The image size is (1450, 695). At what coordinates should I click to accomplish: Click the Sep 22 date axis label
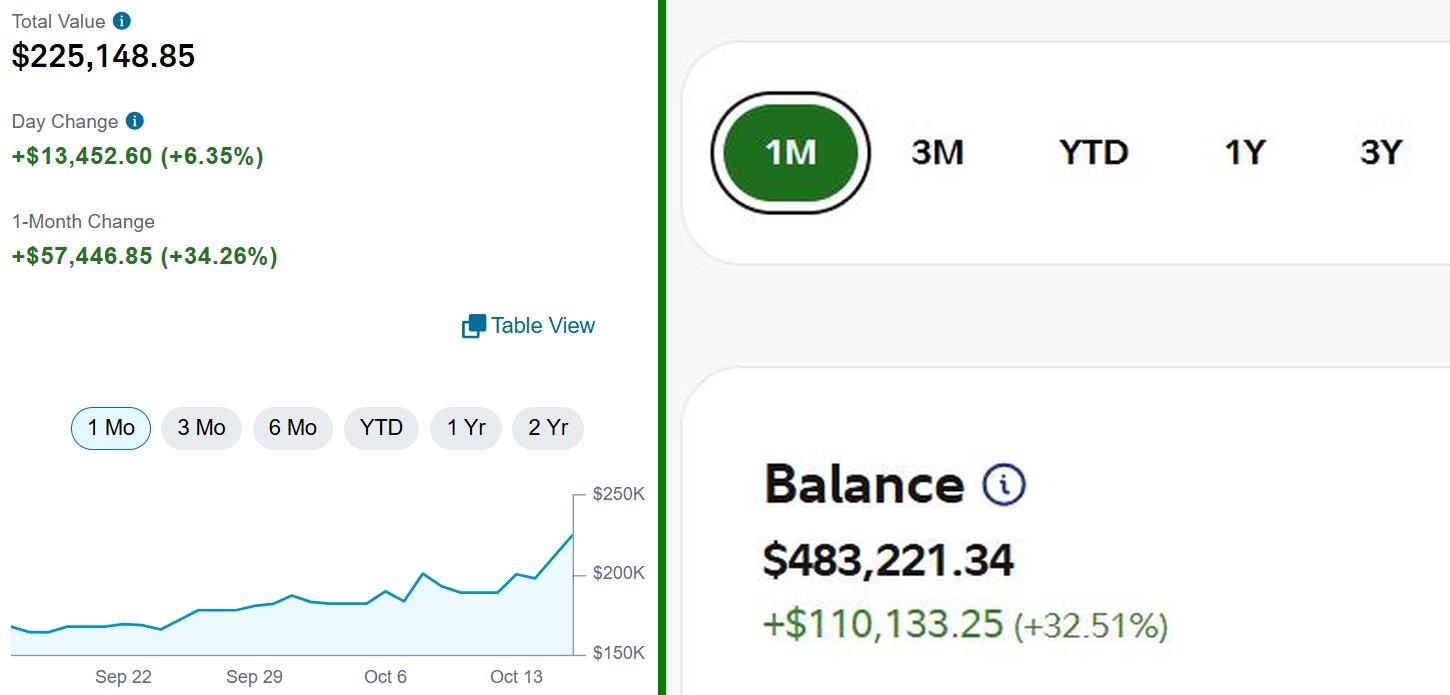(x=123, y=677)
